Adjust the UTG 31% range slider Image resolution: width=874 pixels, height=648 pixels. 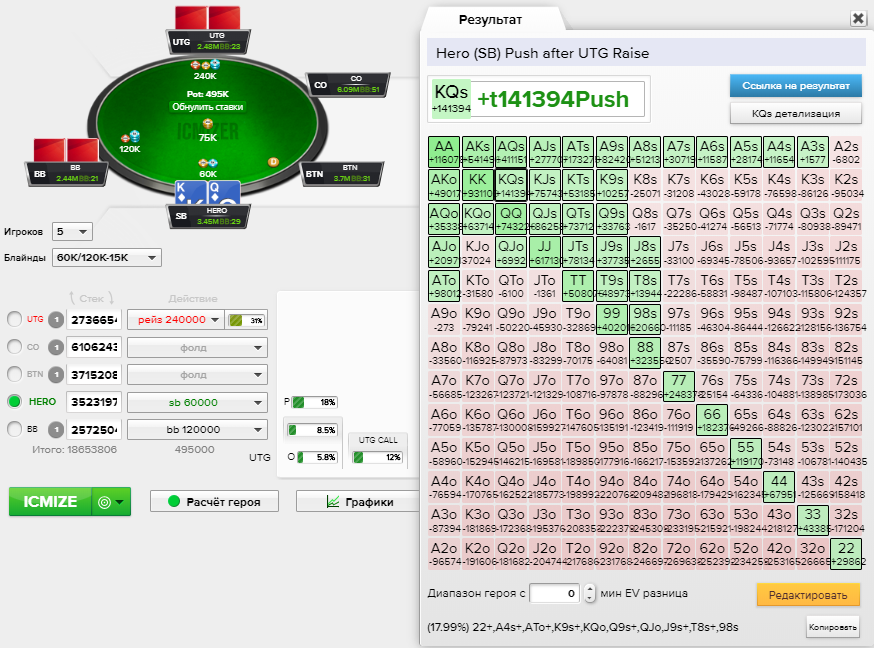click(246, 320)
